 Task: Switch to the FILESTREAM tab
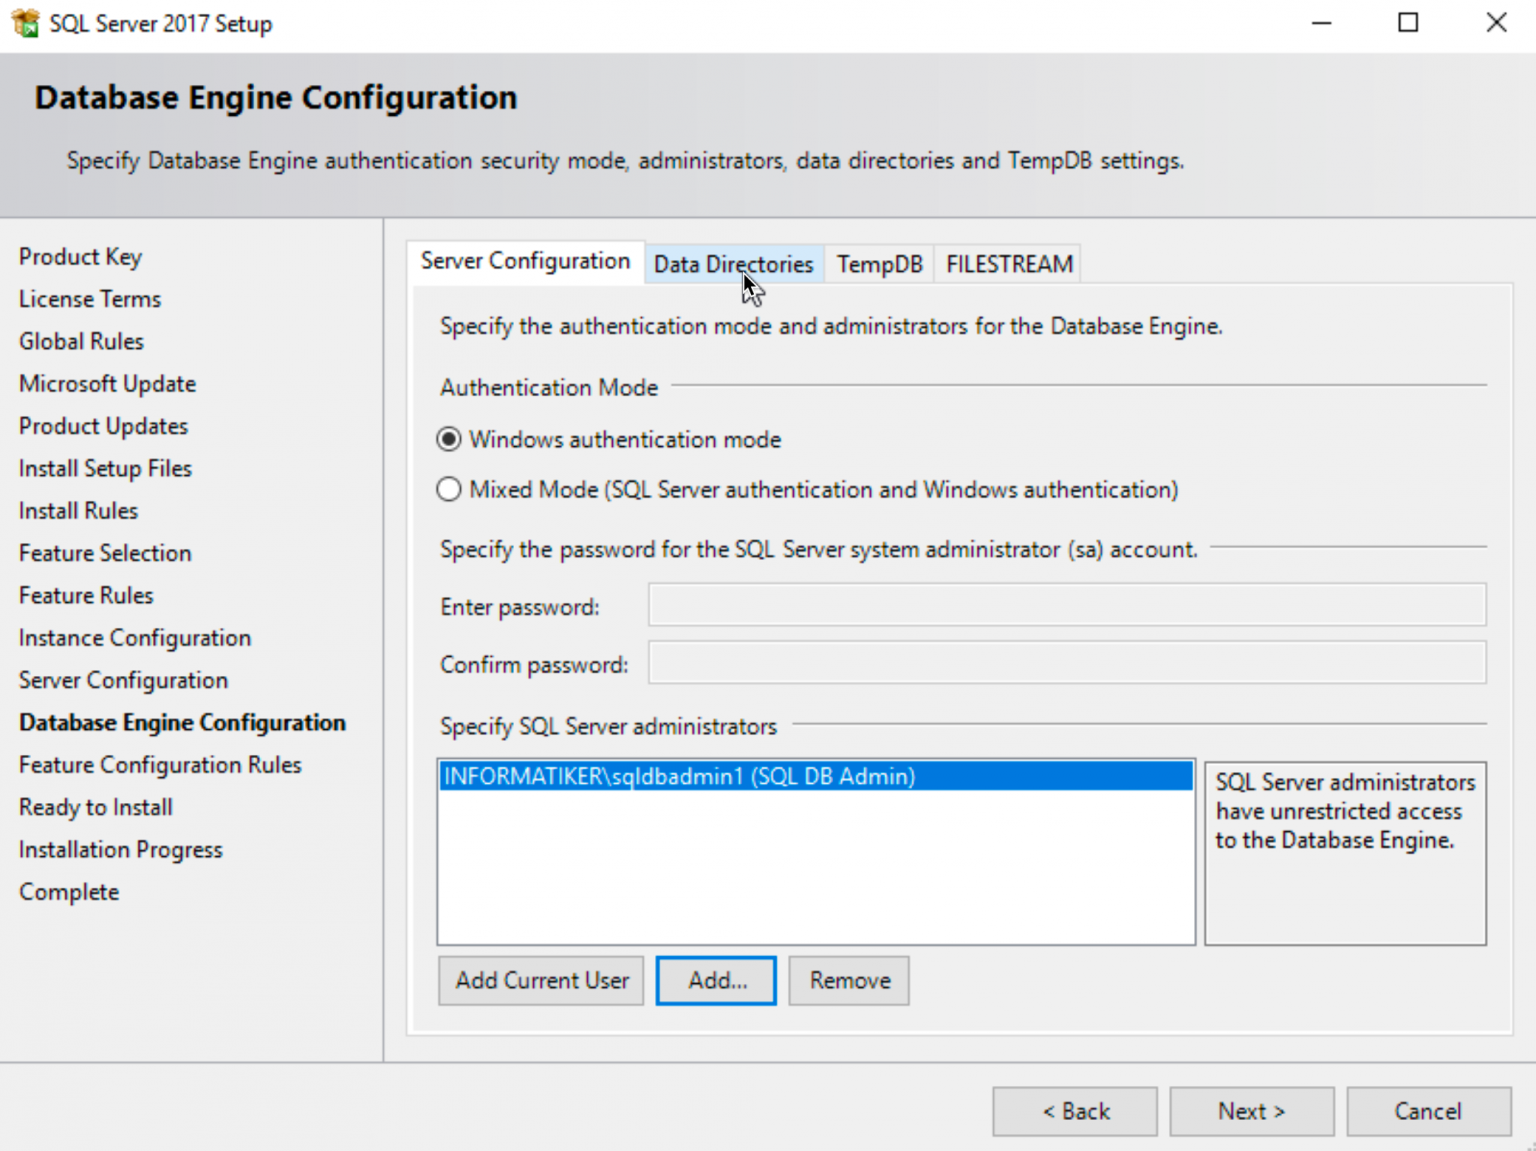1007,263
